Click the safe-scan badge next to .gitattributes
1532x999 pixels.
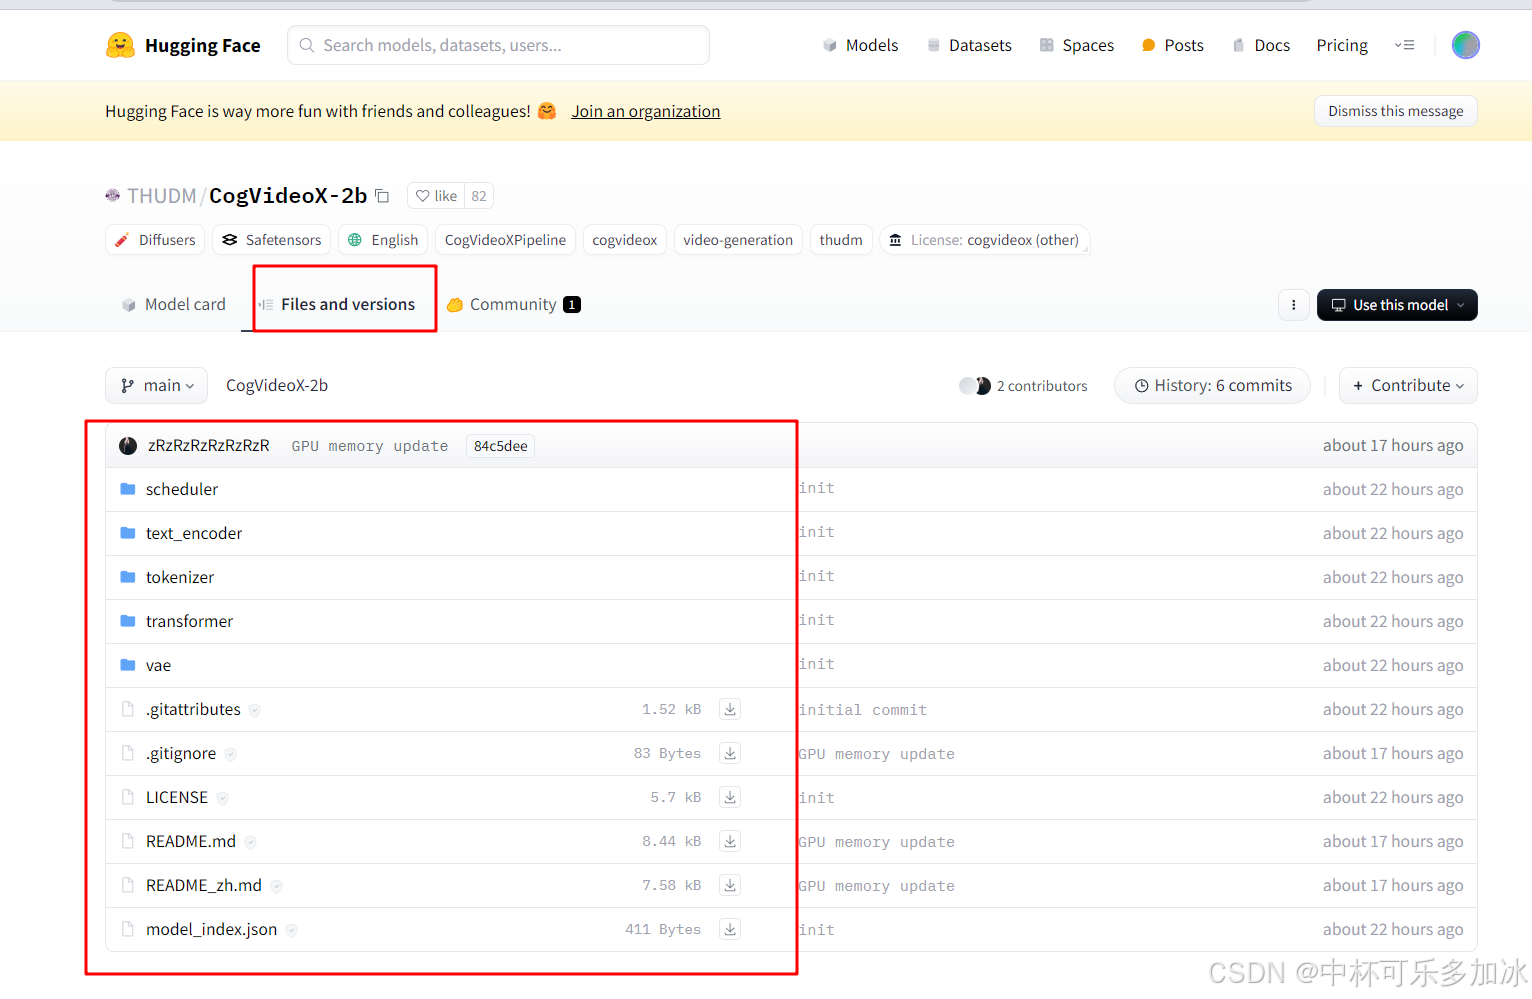[x=255, y=710]
